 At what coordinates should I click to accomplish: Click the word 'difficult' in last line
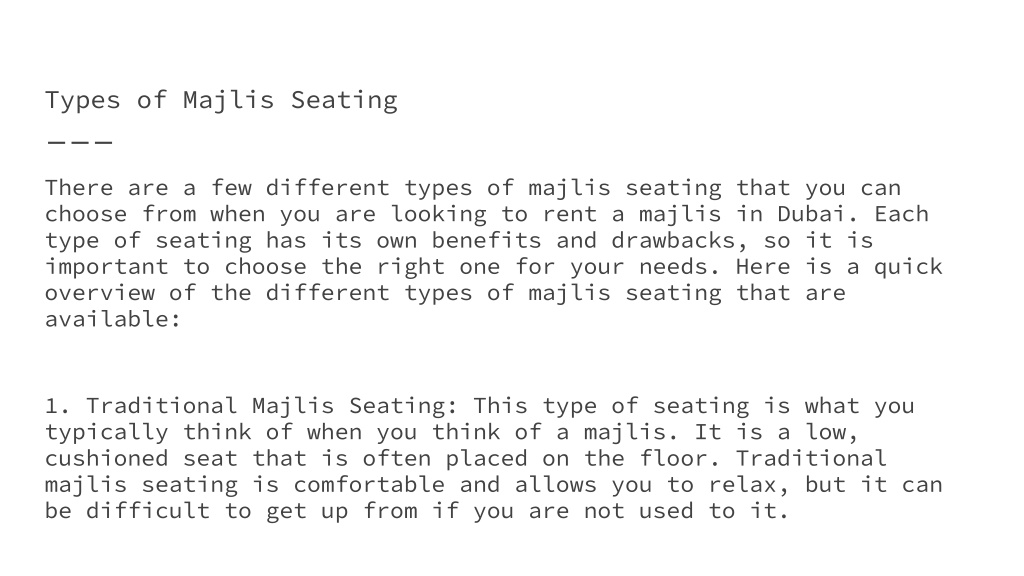[x=148, y=511]
